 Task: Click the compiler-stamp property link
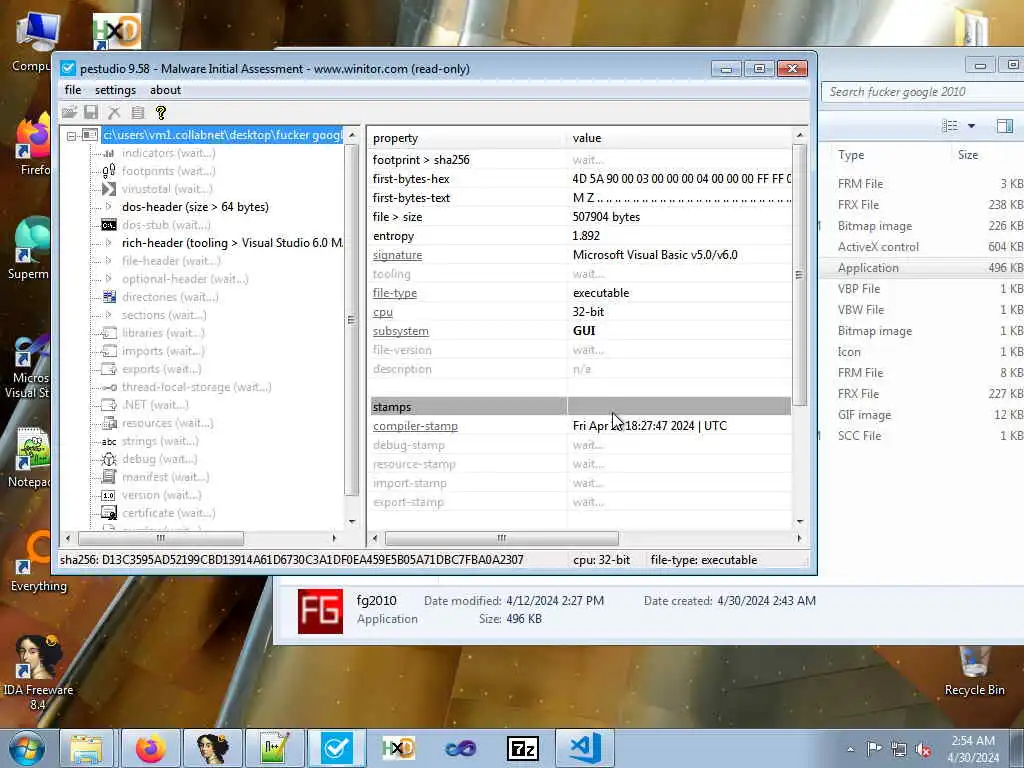pos(415,426)
